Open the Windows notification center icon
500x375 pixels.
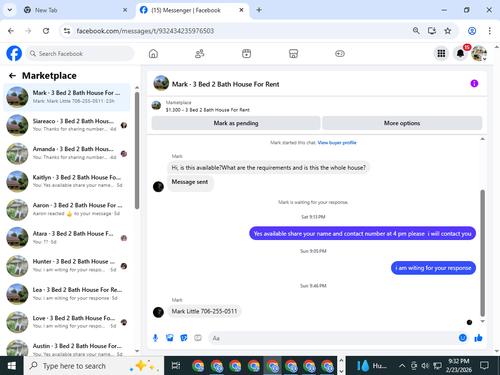click(x=484, y=366)
